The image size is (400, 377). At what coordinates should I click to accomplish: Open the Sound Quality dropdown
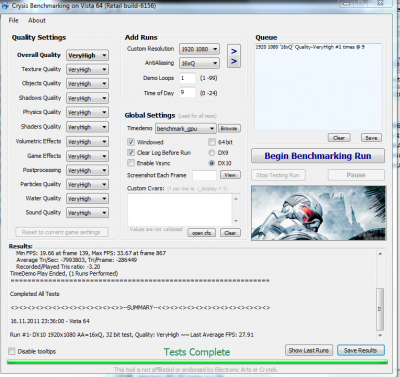click(87, 213)
